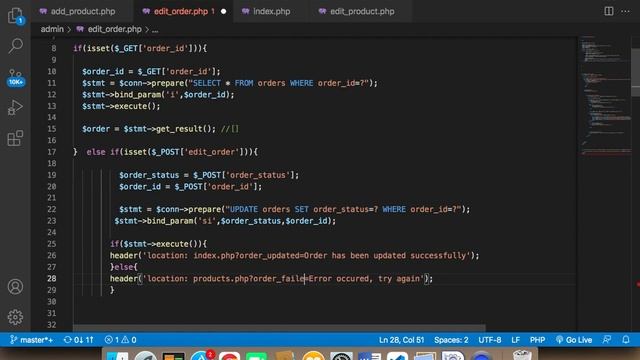Click line number 17 in gutter
The height and width of the screenshot is (360, 640).
pos(51,152)
